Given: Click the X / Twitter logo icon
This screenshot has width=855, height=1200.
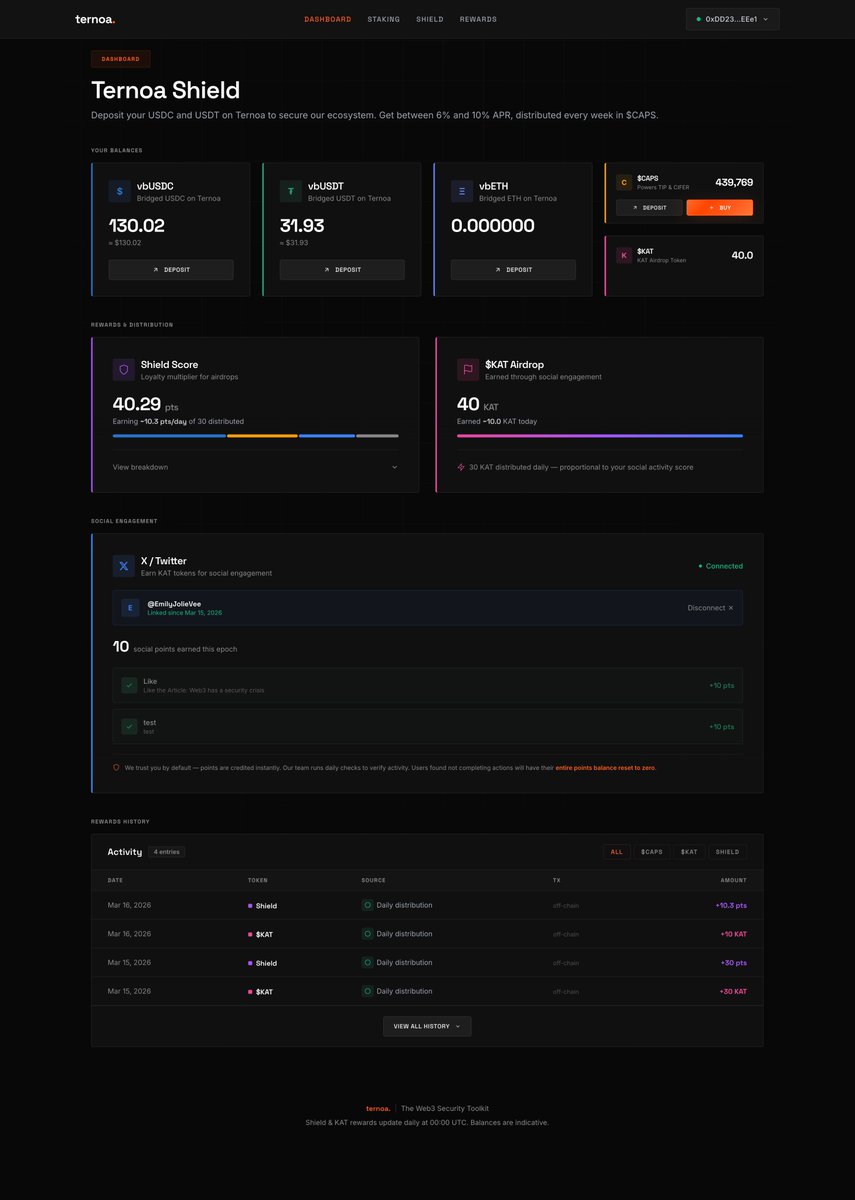Looking at the screenshot, I should click(124, 566).
